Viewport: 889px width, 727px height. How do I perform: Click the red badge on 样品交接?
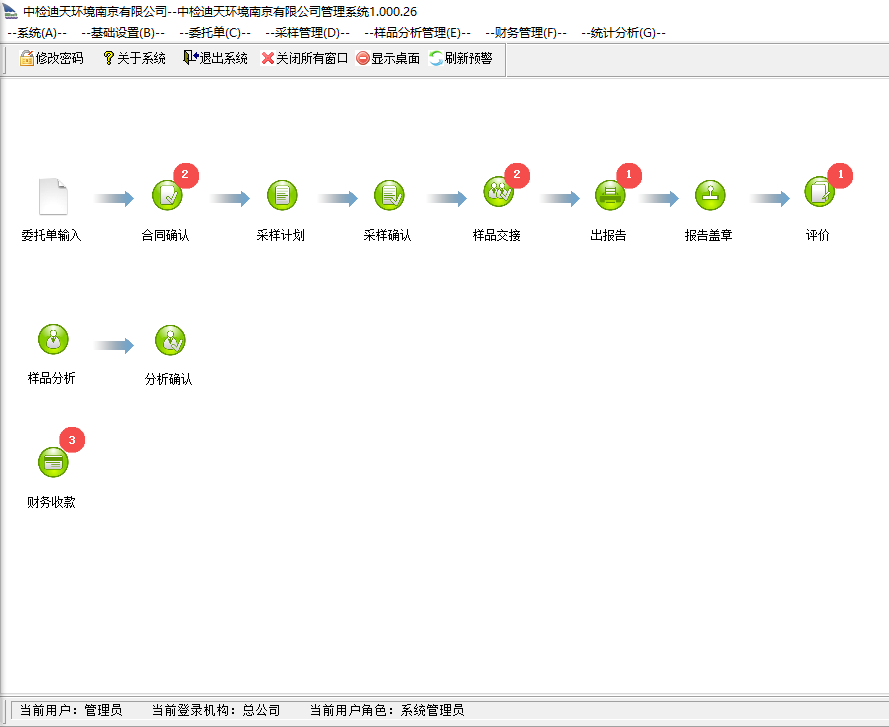pos(517,175)
